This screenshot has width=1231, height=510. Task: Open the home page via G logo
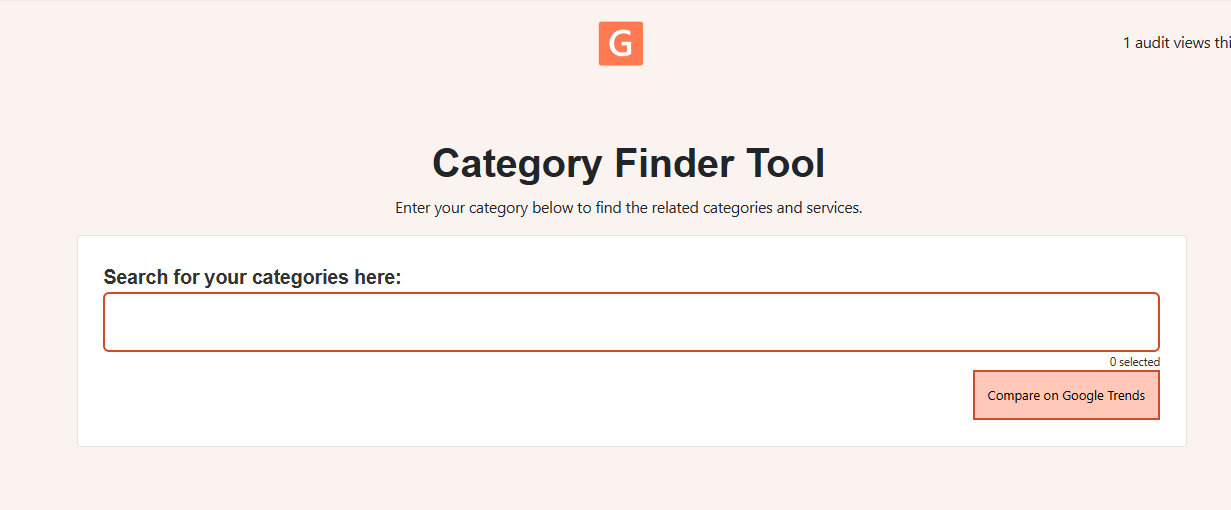point(620,44)
